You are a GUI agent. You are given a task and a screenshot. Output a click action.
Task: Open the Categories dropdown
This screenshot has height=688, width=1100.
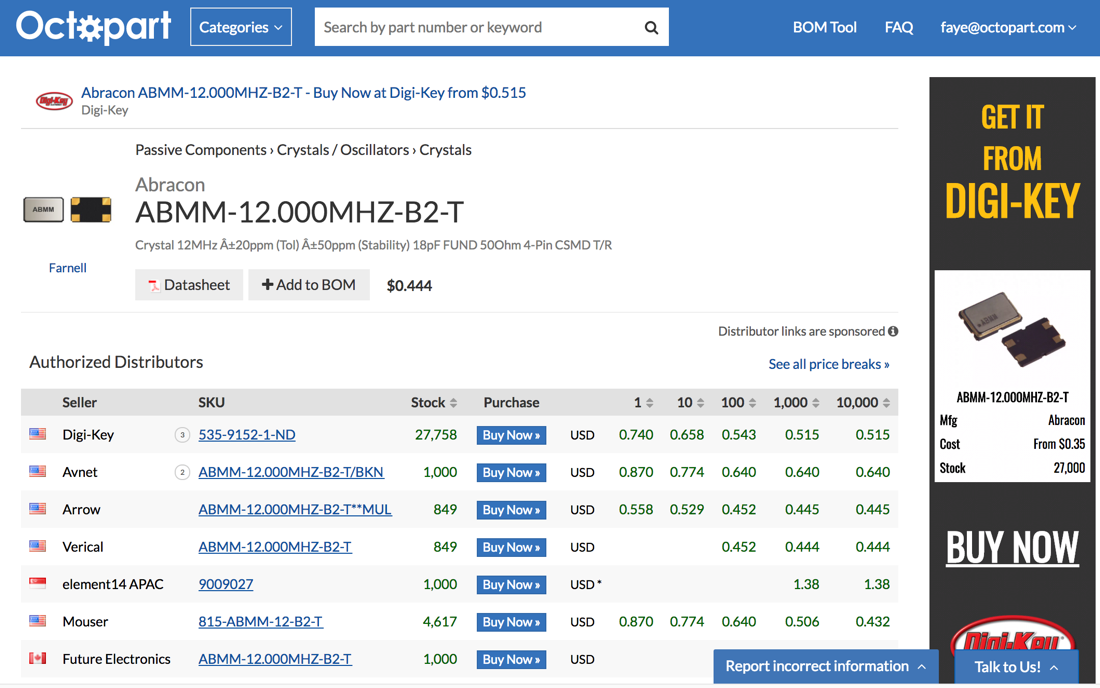coord(241,27)
